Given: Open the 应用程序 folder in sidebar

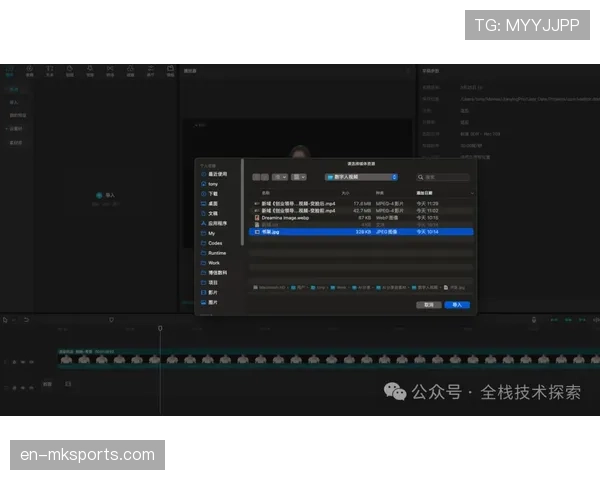Looking at the screenshot, I should [x=217, y=223].
